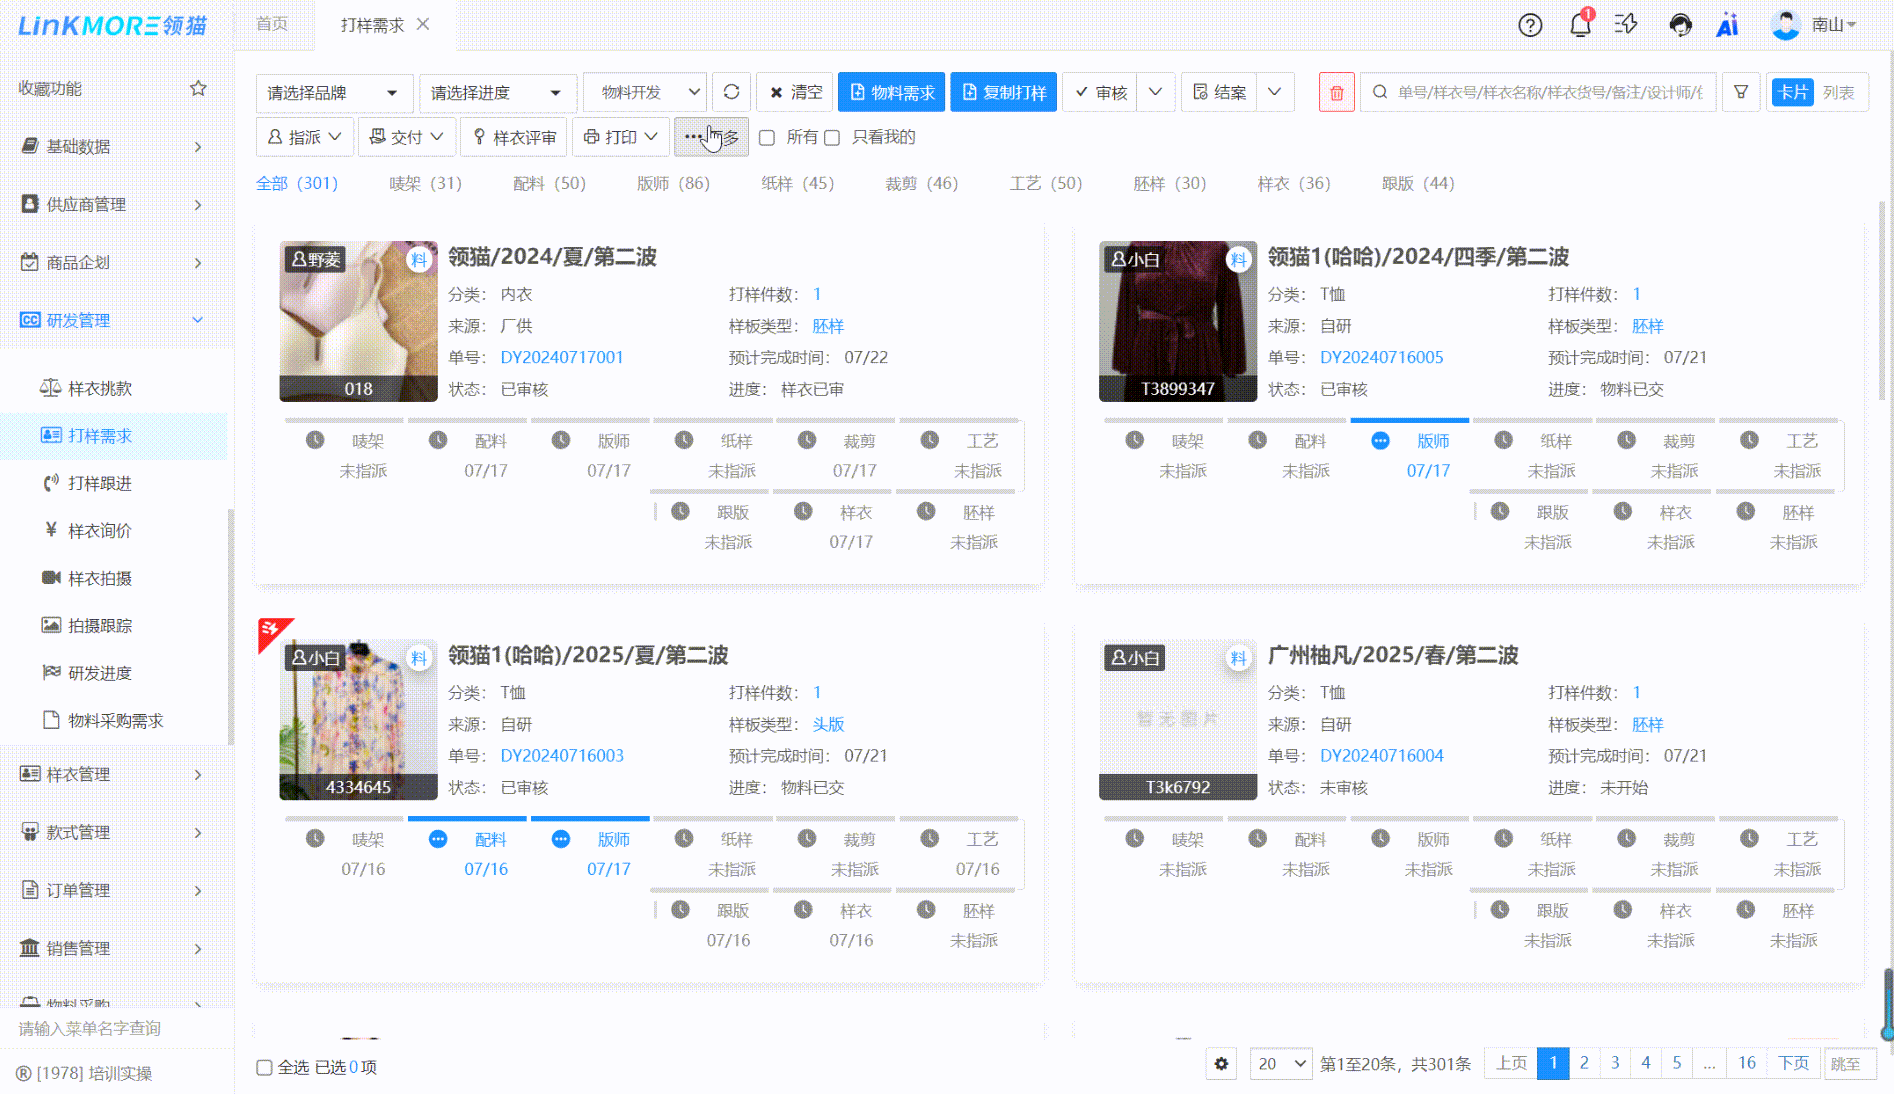This screenshot has height=1094, width=1894.
Task: Open notifications bell icon
Action: [x=1580, y=25]
